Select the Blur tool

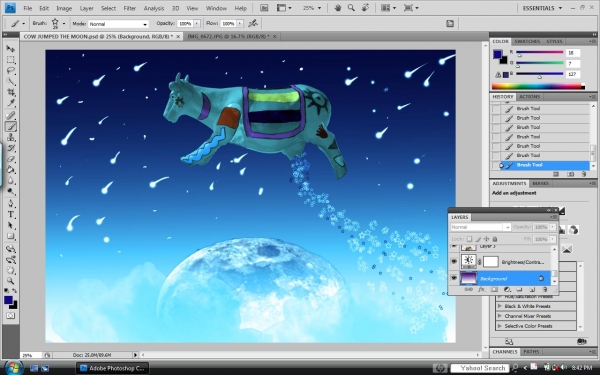click(x=11, y=180)
